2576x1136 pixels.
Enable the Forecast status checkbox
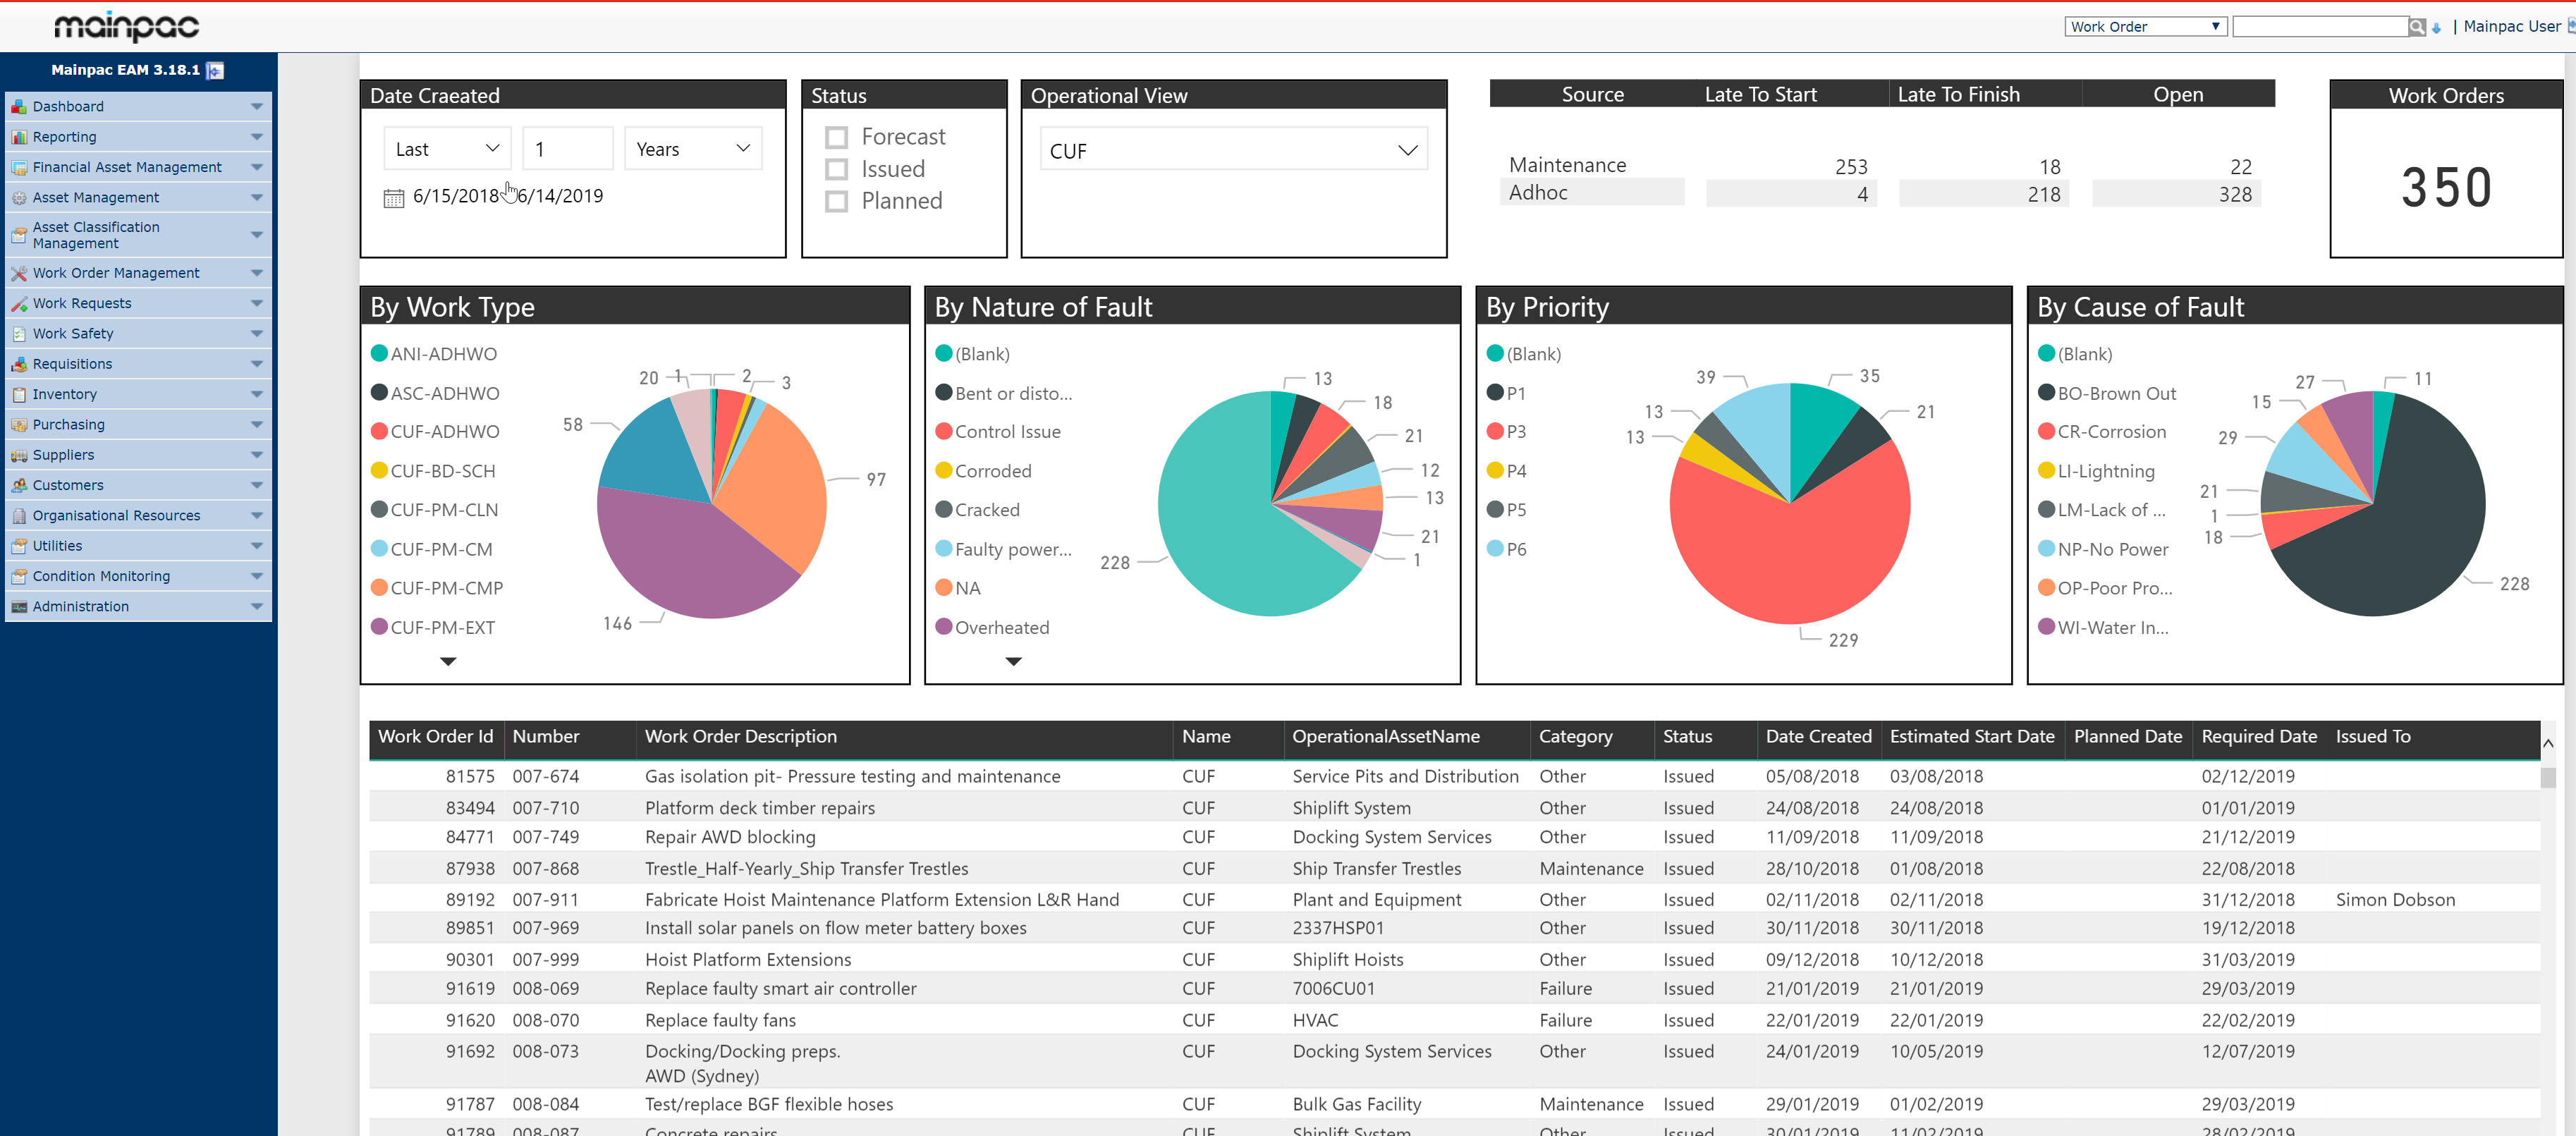(x=836, y=136)
